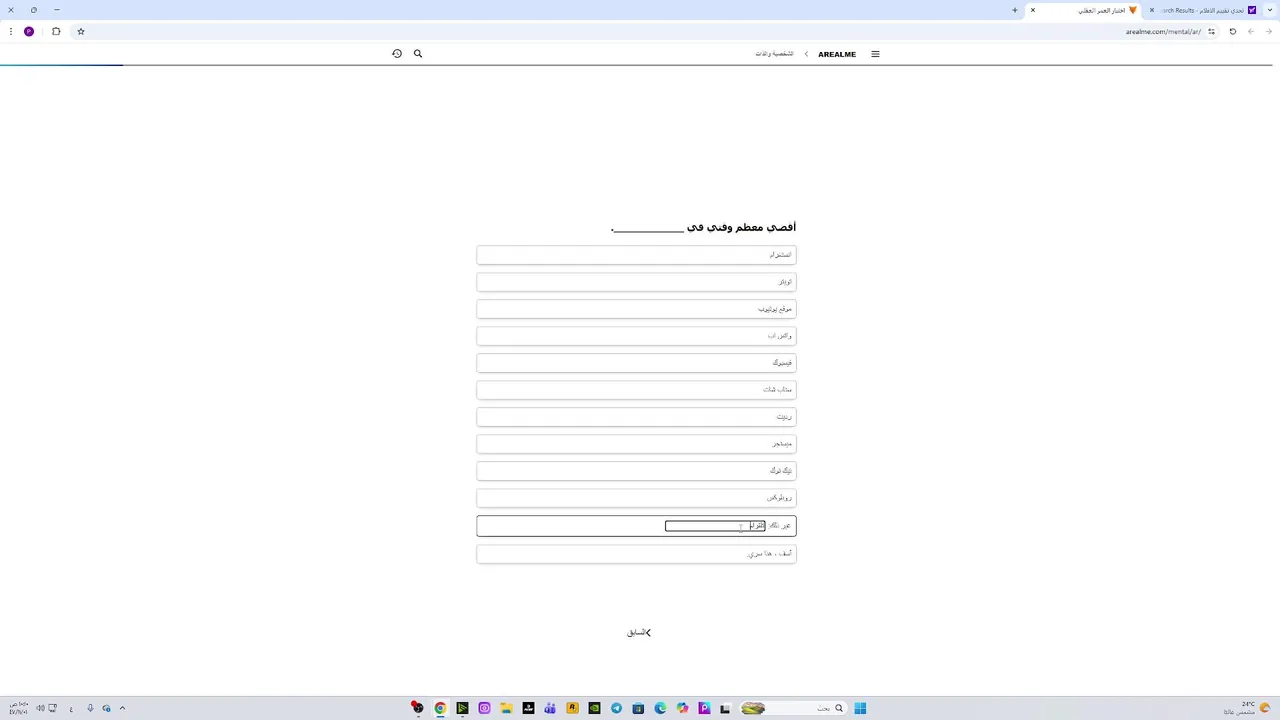
Task: Select the YouTube site answer option
Action: [x=636, y=309]
